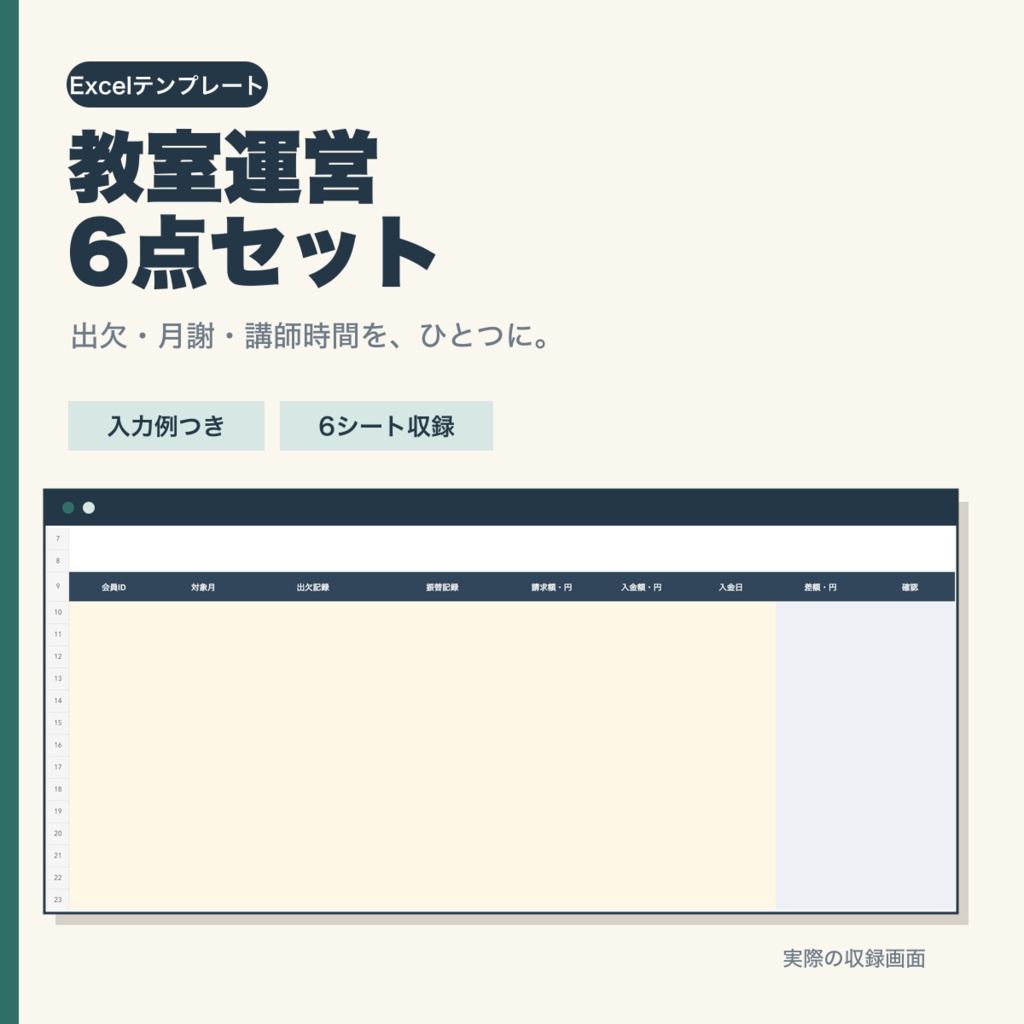Viewport: 1024px width, 1024px height.
Task: Select row number 14
Action: [58, 701]
